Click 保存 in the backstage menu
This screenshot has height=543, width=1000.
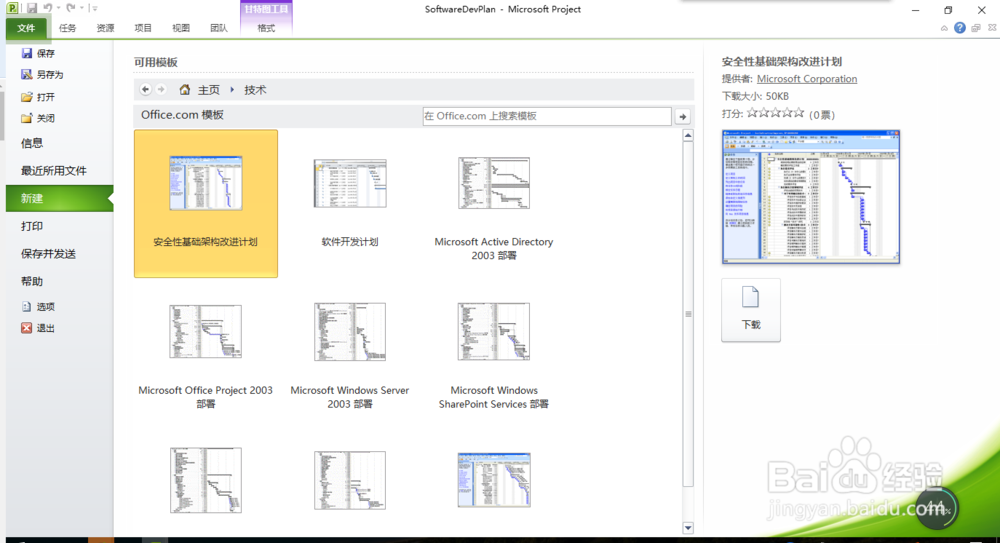[x=38, y=54]
